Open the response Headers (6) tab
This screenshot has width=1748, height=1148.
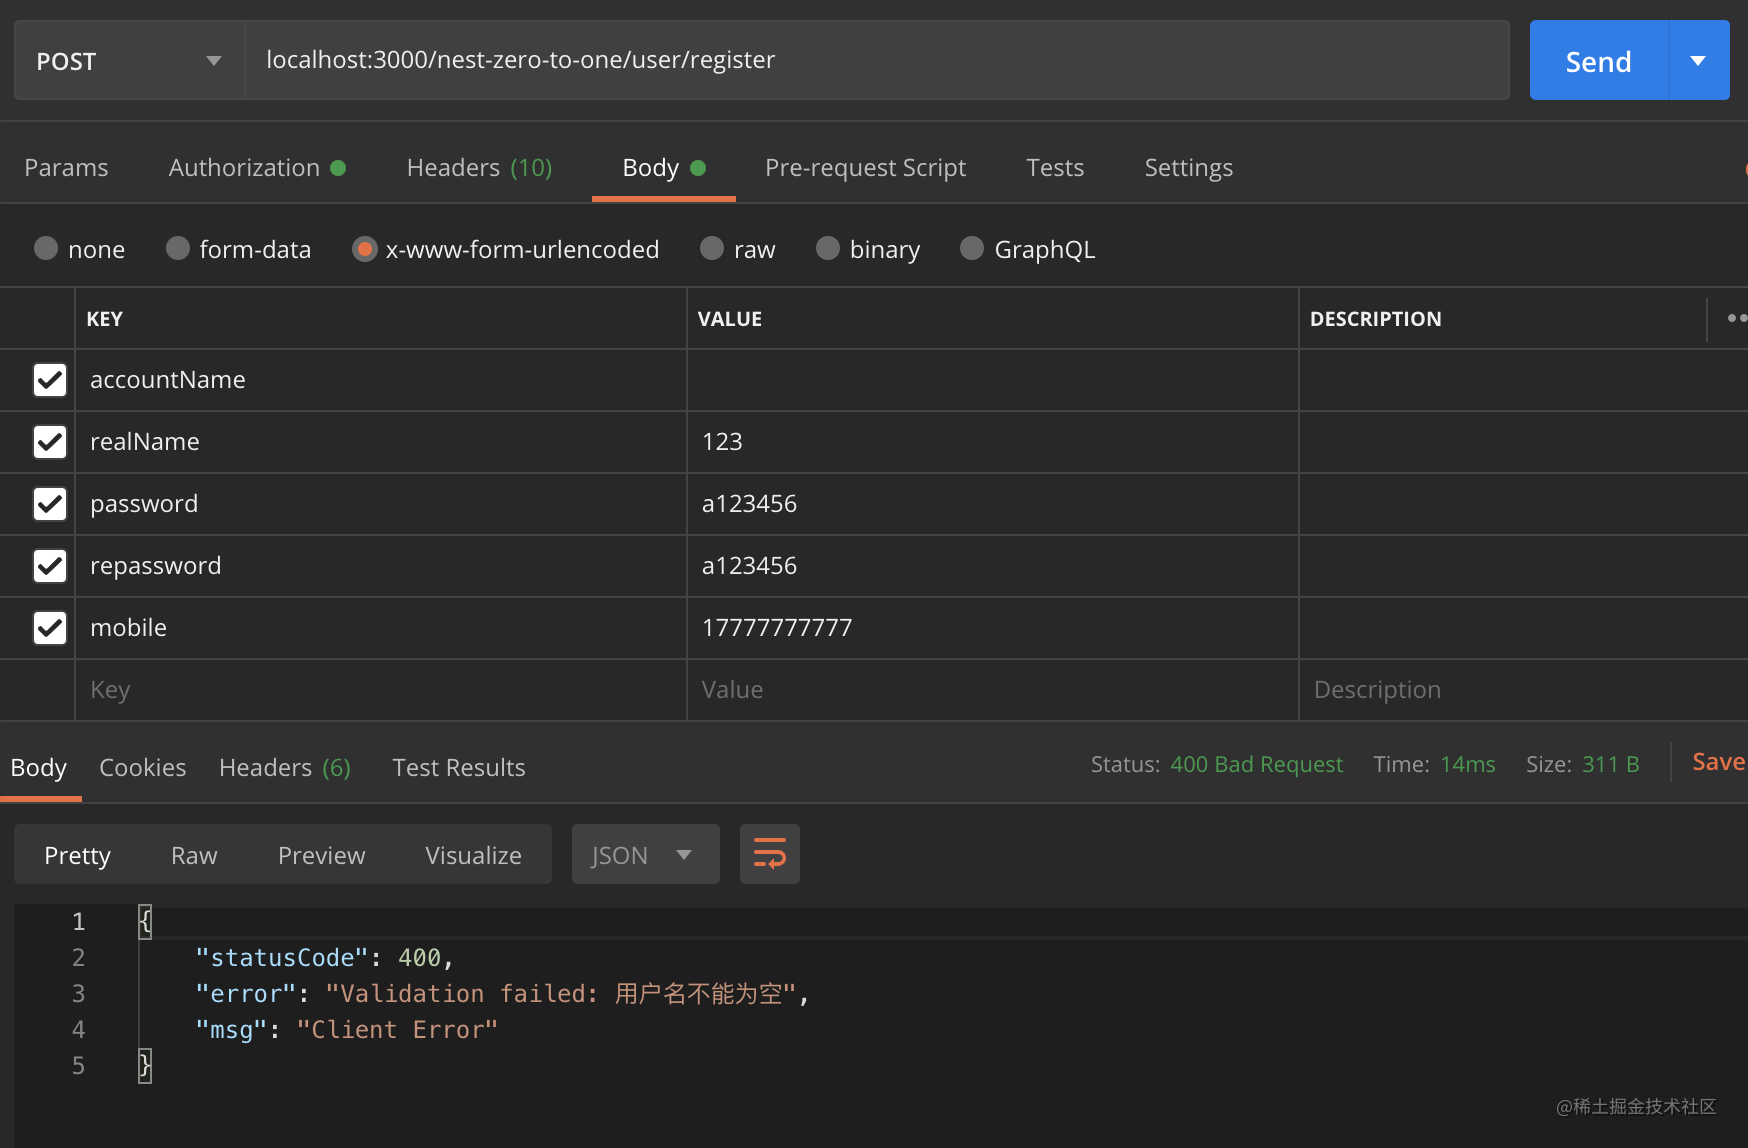[x=285, y=767]
